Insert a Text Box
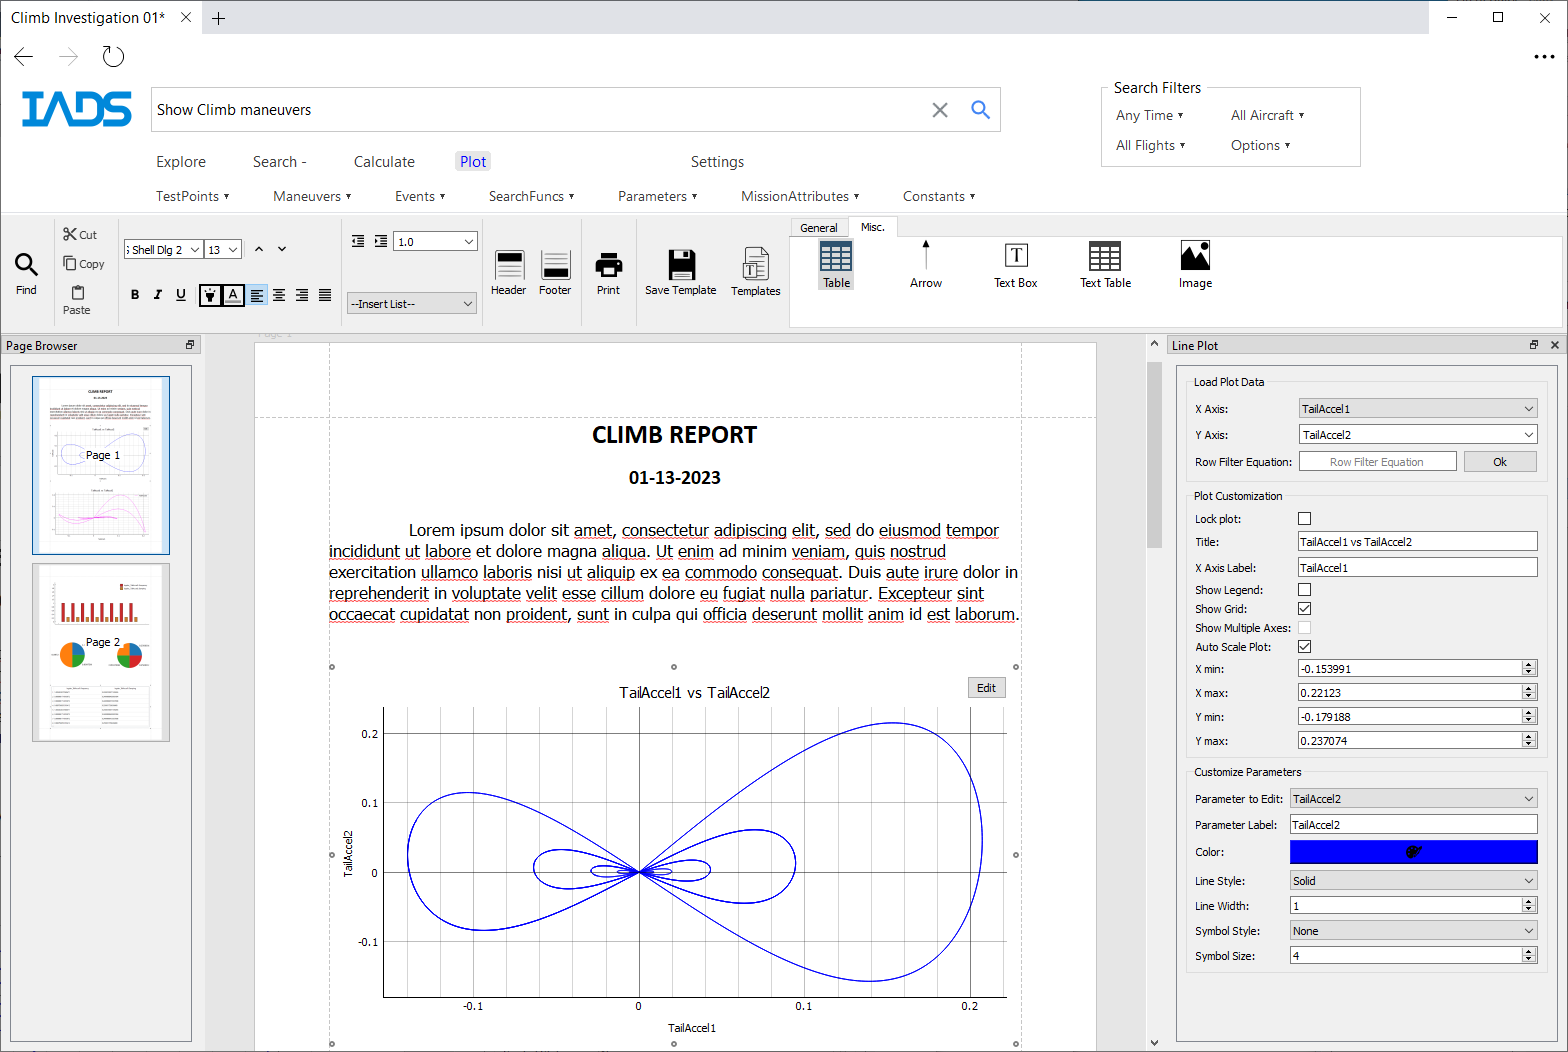The image size is (1568, 1052). tap(1016, 265)
